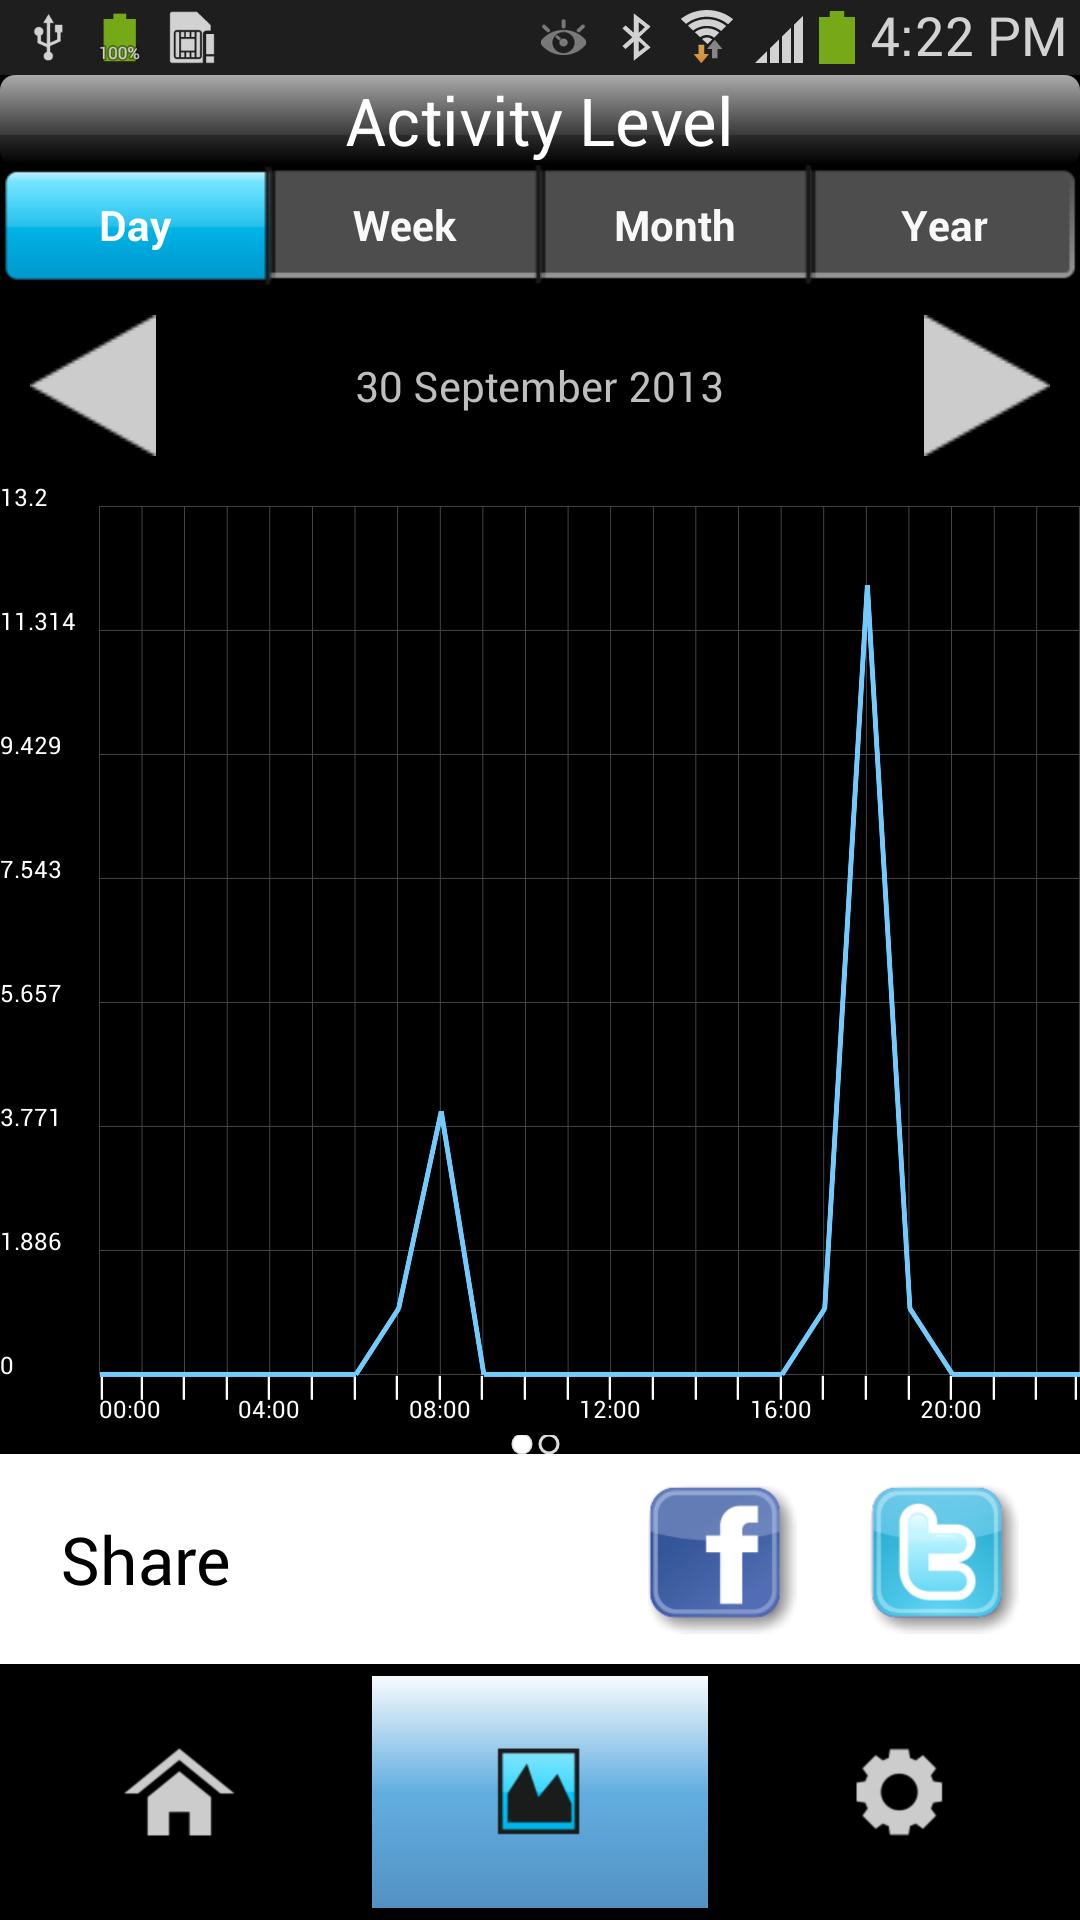
Task: Go to the Home screen
Action: (179, 1792)
